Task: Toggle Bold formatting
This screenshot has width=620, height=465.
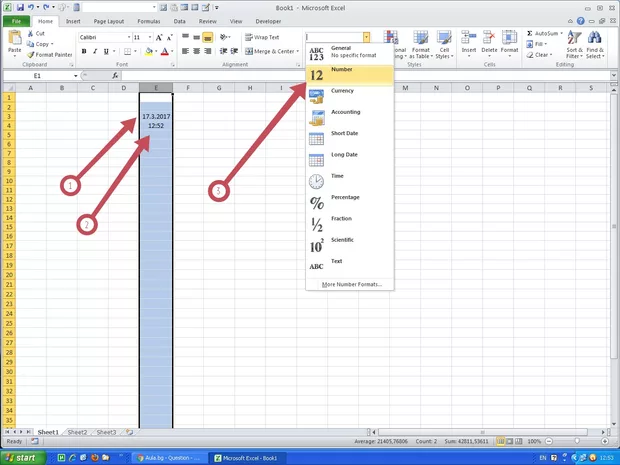Action: coord(84,51)
